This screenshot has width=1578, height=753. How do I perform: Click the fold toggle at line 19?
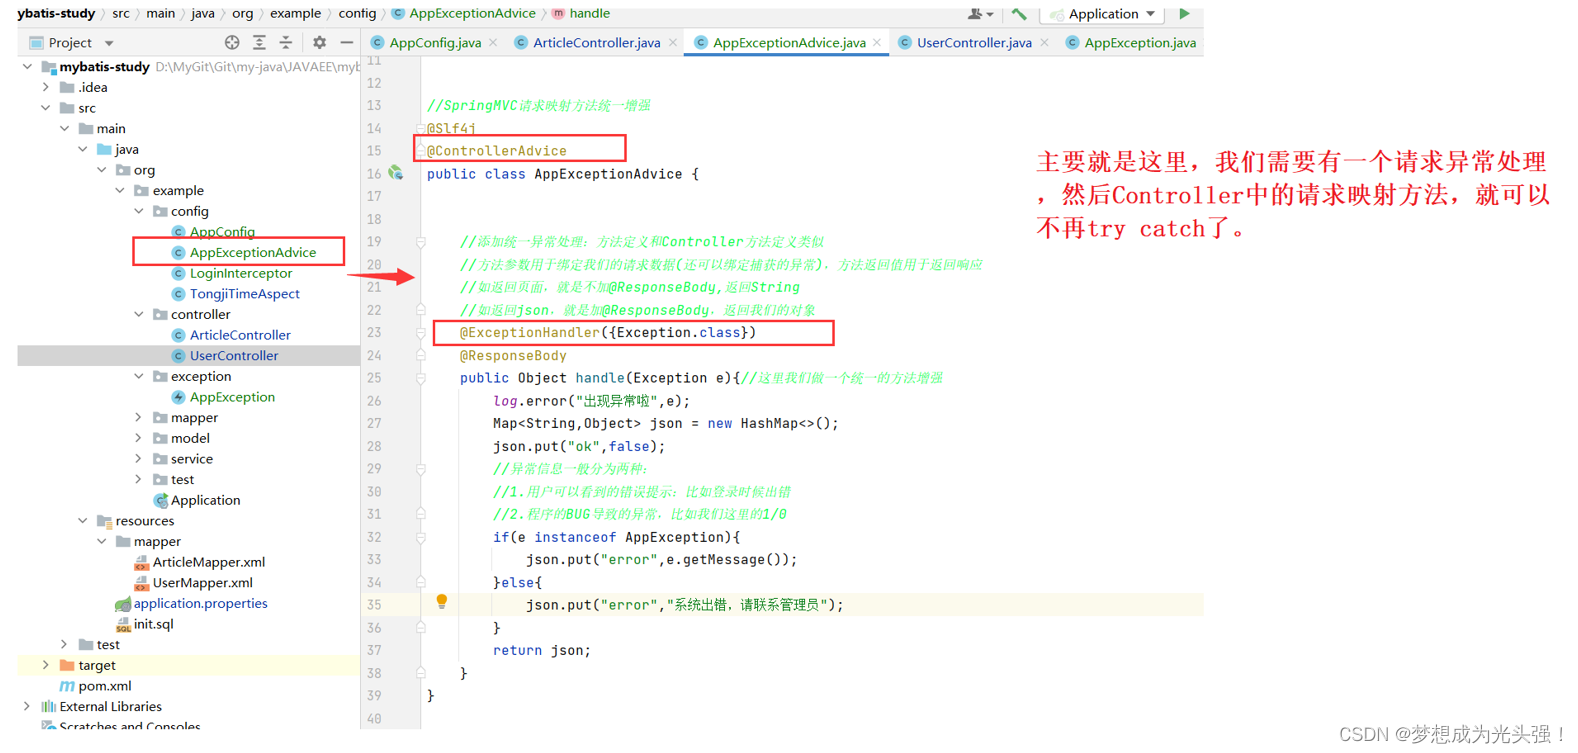click(421, 242)
